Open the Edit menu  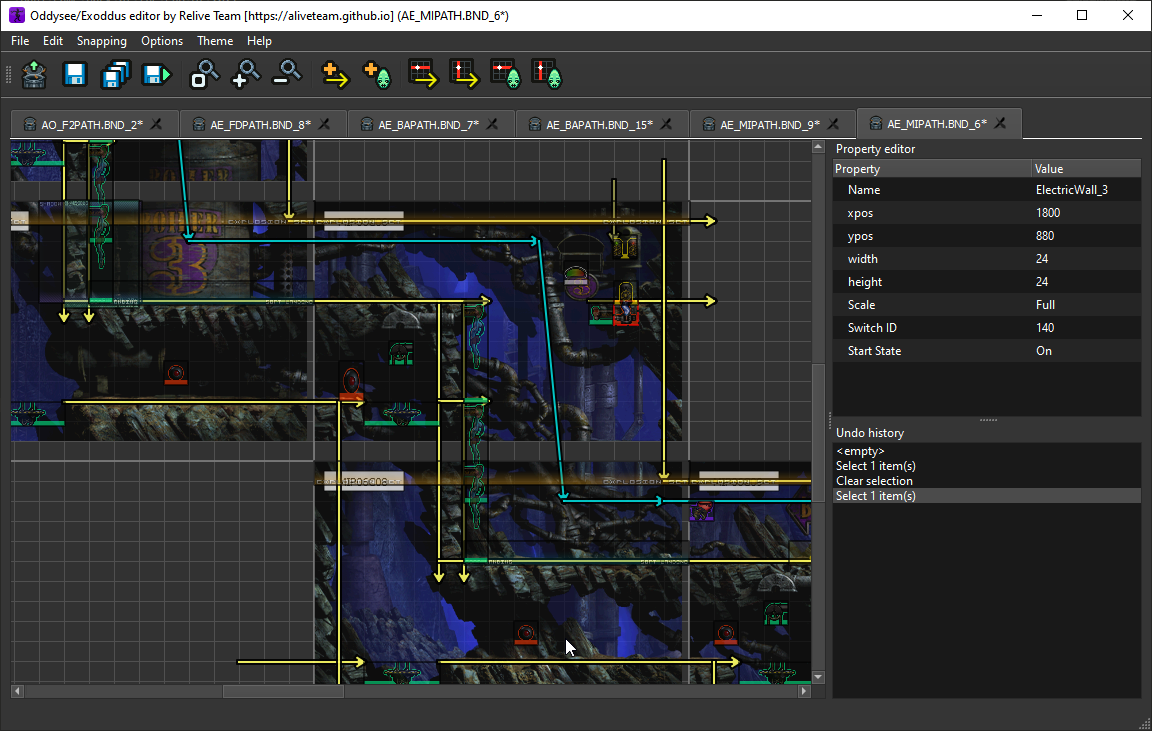coord(53,41)
